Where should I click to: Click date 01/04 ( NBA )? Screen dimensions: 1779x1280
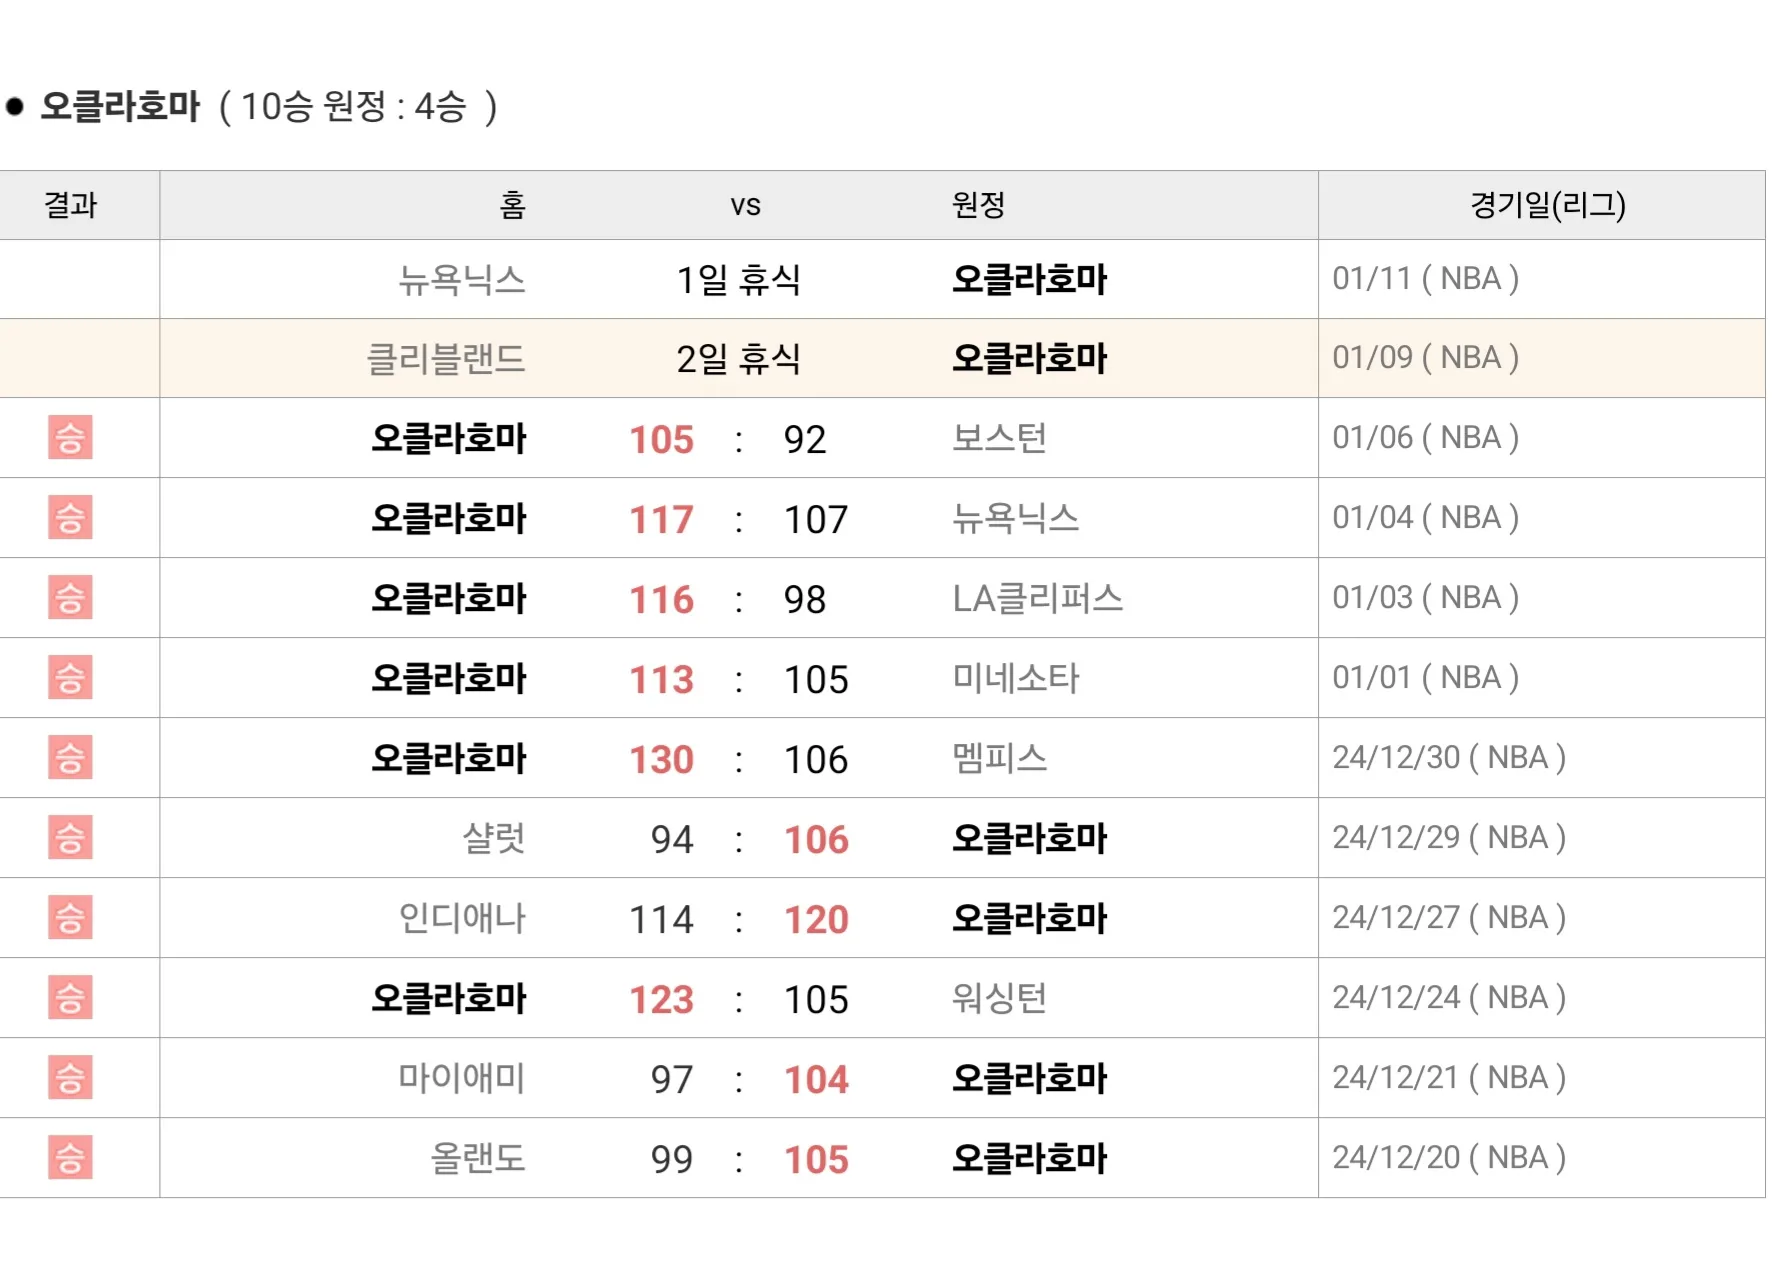tap(1426, 518)
